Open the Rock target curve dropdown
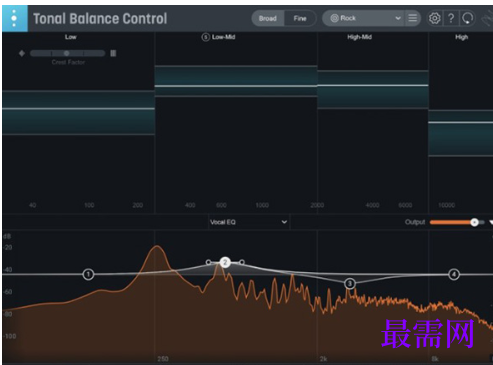This screenshot has width=493, height=365. (x=364, y=18)
